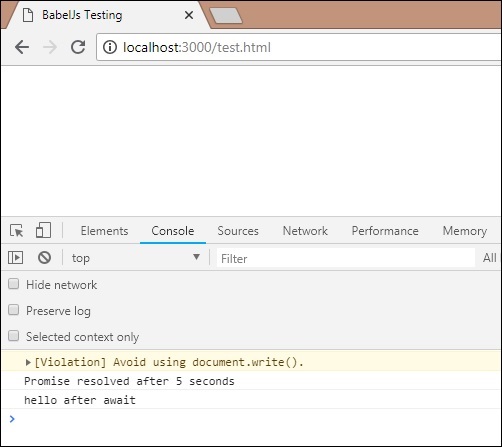Click the Hide network label text
The width and height of the screenshot is (502, 448).
[x=62, y=285]
